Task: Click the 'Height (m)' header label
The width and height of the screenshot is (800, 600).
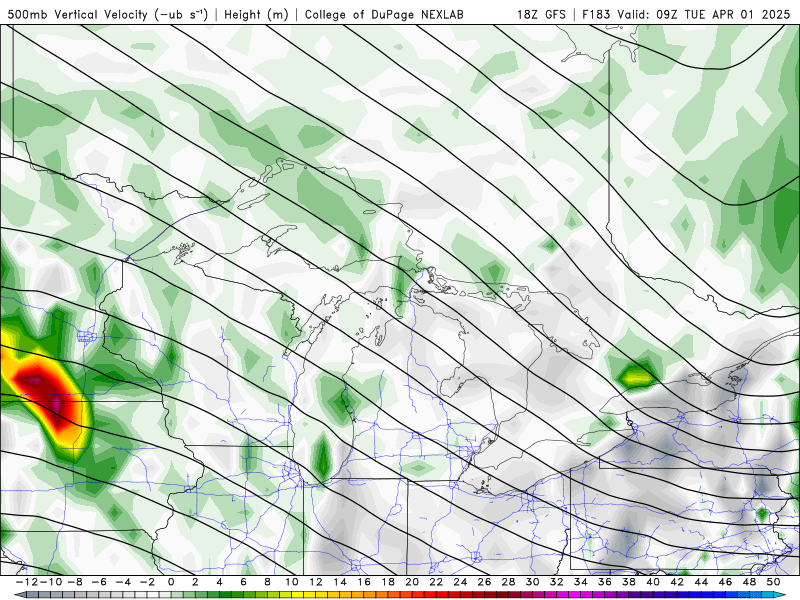Action: pyautogui.click(x=257, y=14)
